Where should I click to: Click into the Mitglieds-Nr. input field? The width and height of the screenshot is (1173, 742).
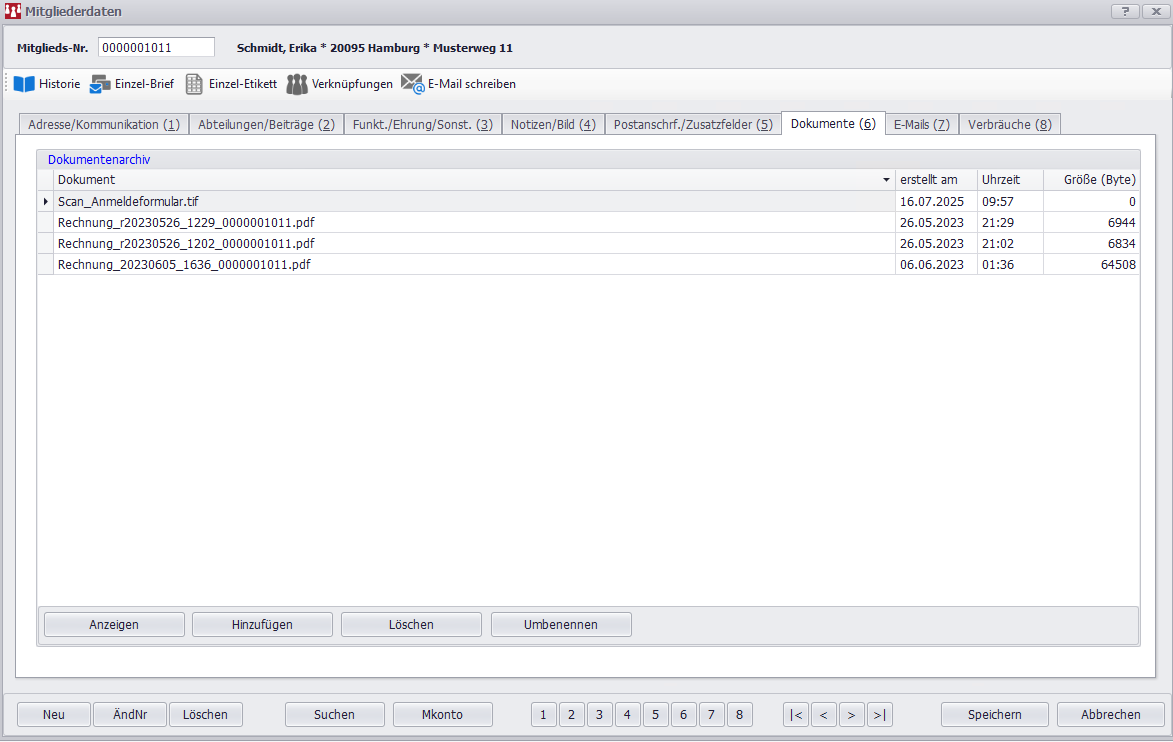click(156, 47)
